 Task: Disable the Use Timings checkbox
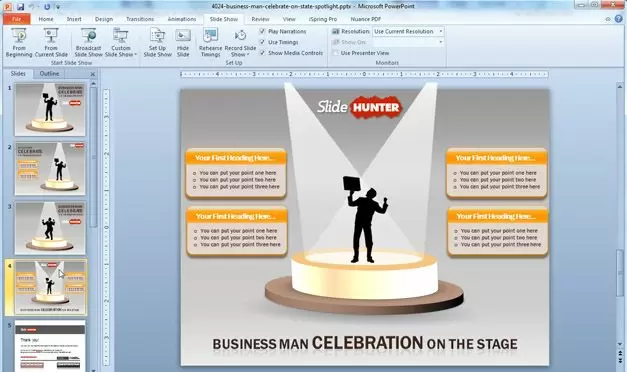pyautogui.click(x=262, y=42)
